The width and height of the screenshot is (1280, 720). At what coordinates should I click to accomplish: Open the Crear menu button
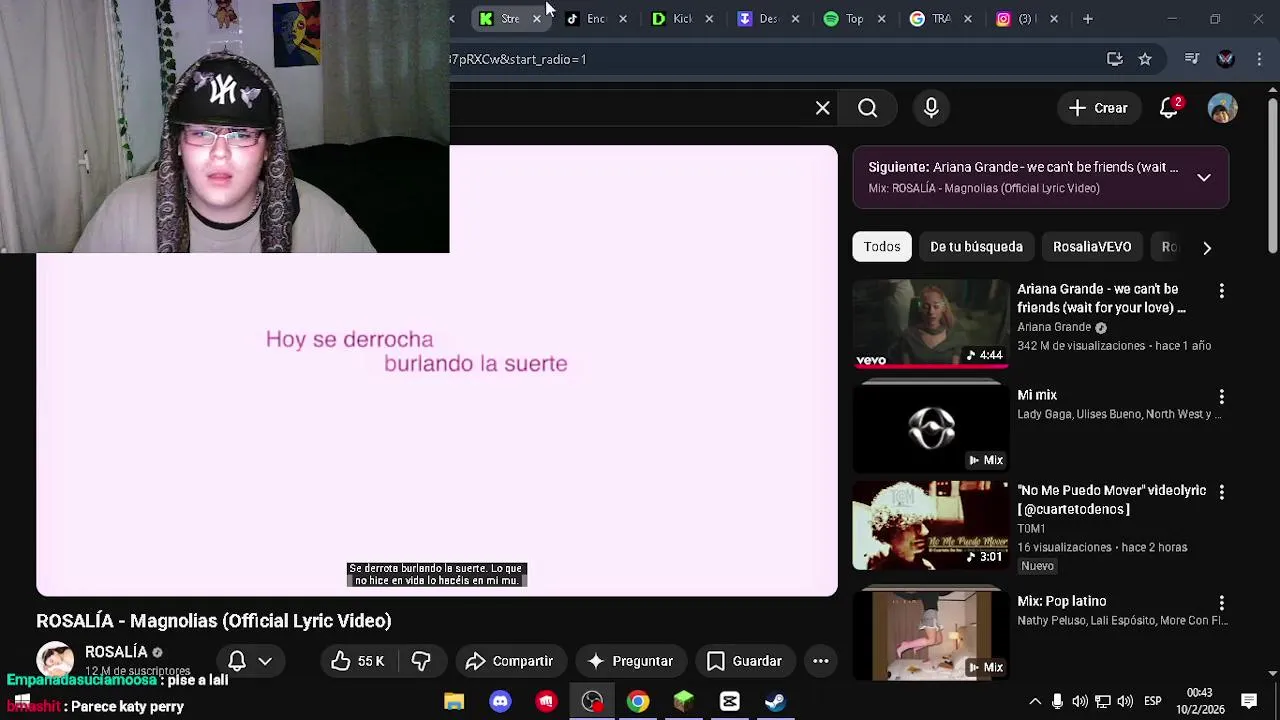click(x=1098, y=108)
